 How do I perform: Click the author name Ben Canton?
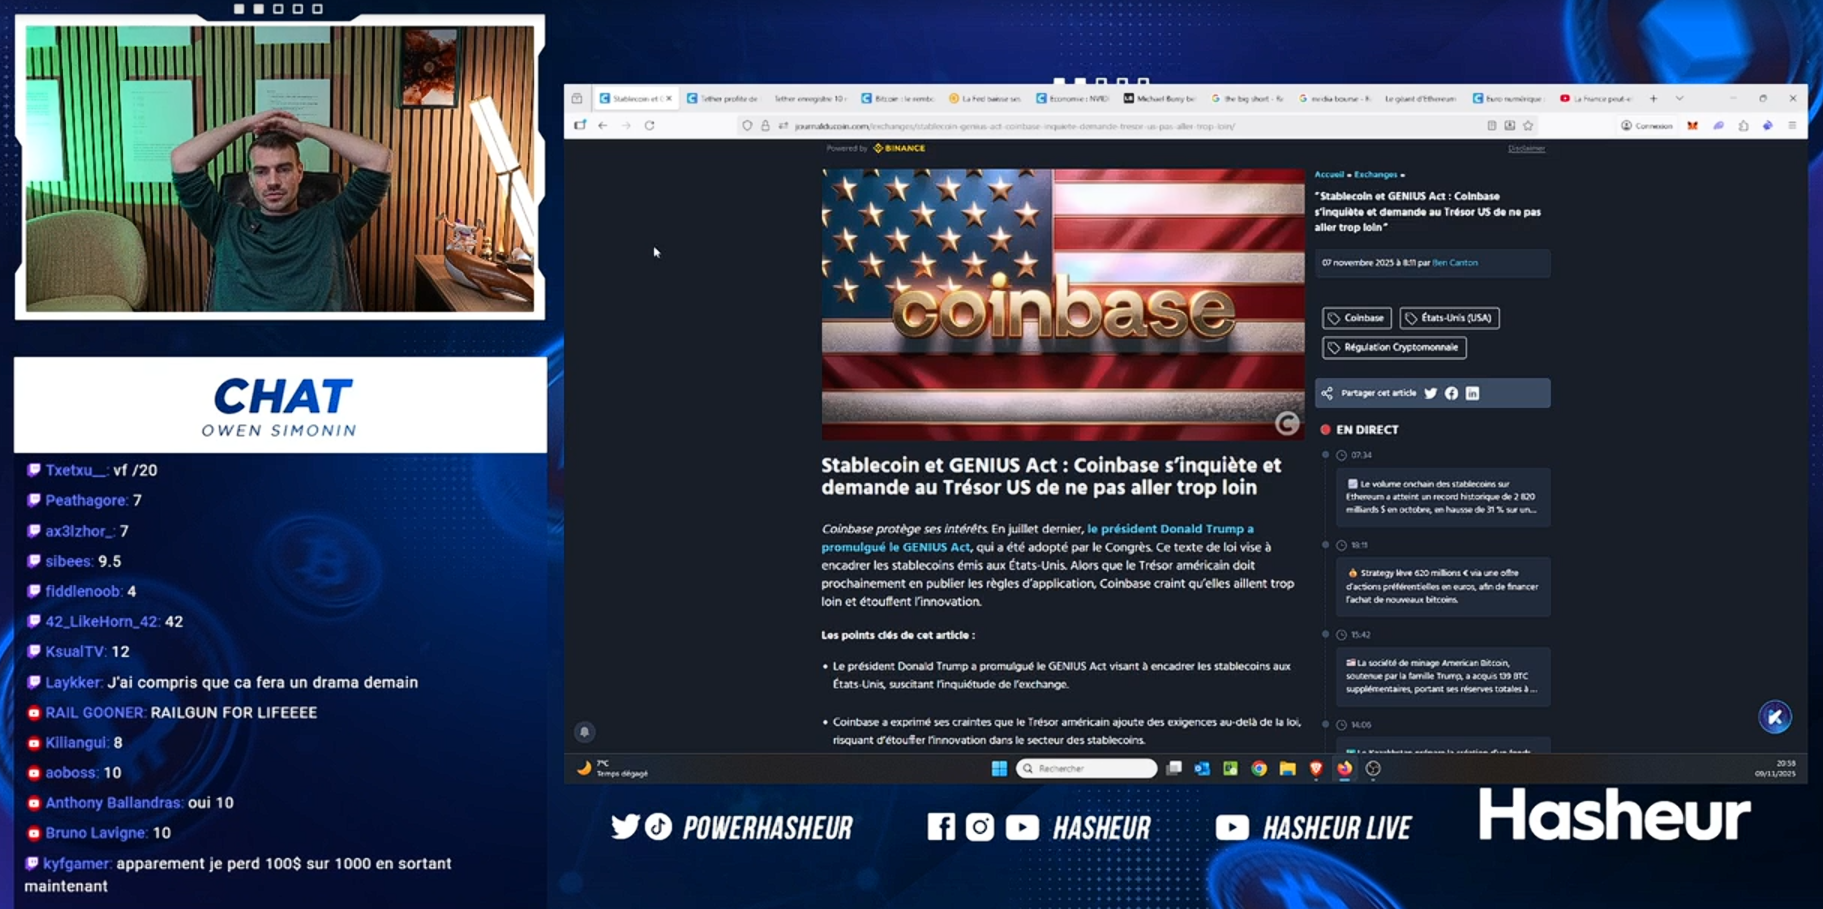[x=1455, y=263]
